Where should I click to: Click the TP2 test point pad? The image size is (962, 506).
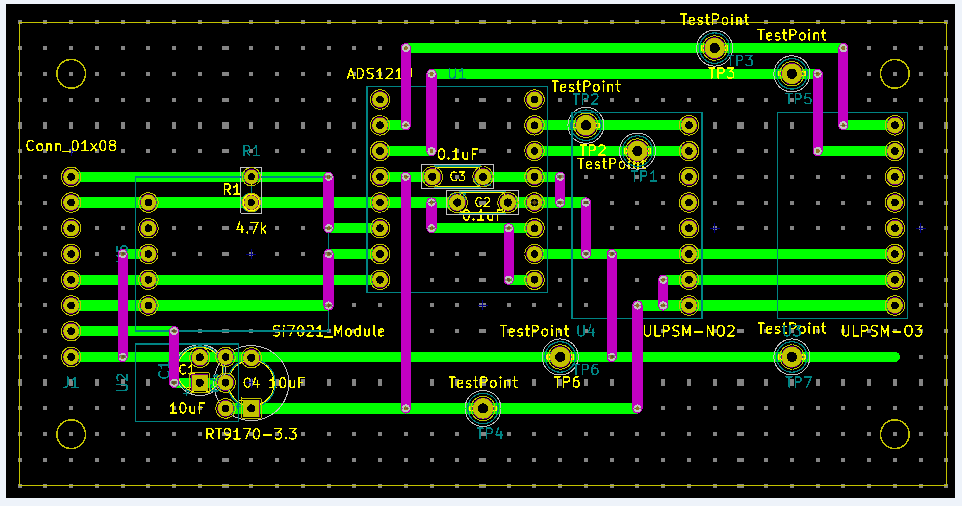tap(585, 125)
